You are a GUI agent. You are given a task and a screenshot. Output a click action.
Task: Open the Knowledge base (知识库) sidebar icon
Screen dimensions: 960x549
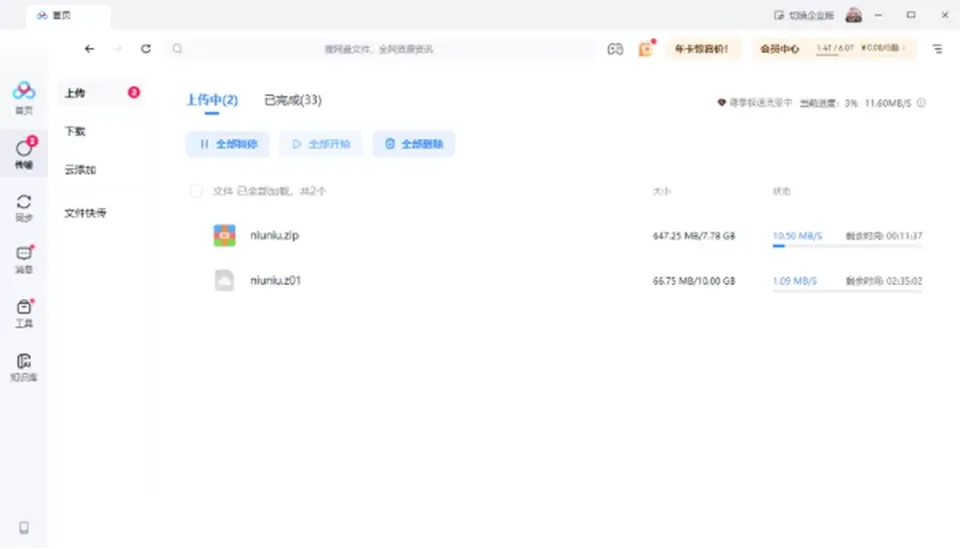point(24,367)
